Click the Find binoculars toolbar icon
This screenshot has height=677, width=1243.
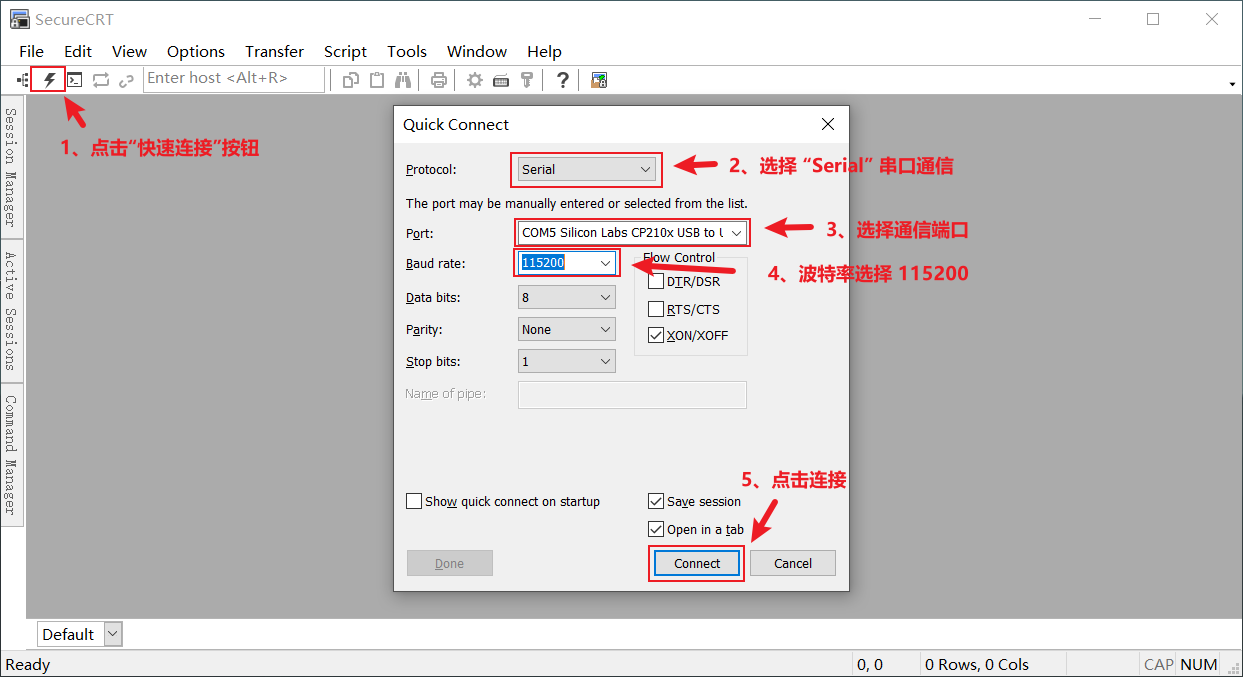(x=404, y=80)
